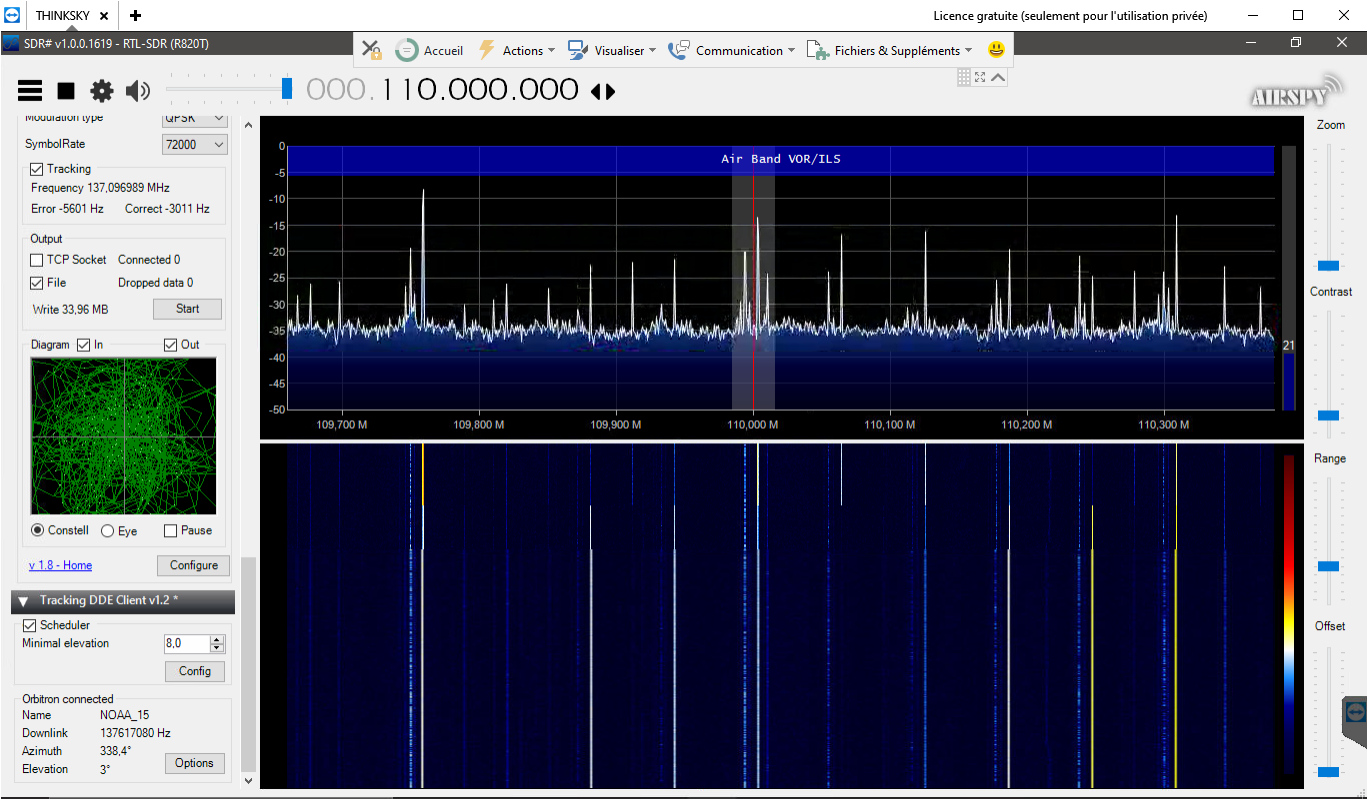Viewport: 1368px width, 800px height.
Task: Open the v 1.8 - Home link
Action: [x=60, y=565]
